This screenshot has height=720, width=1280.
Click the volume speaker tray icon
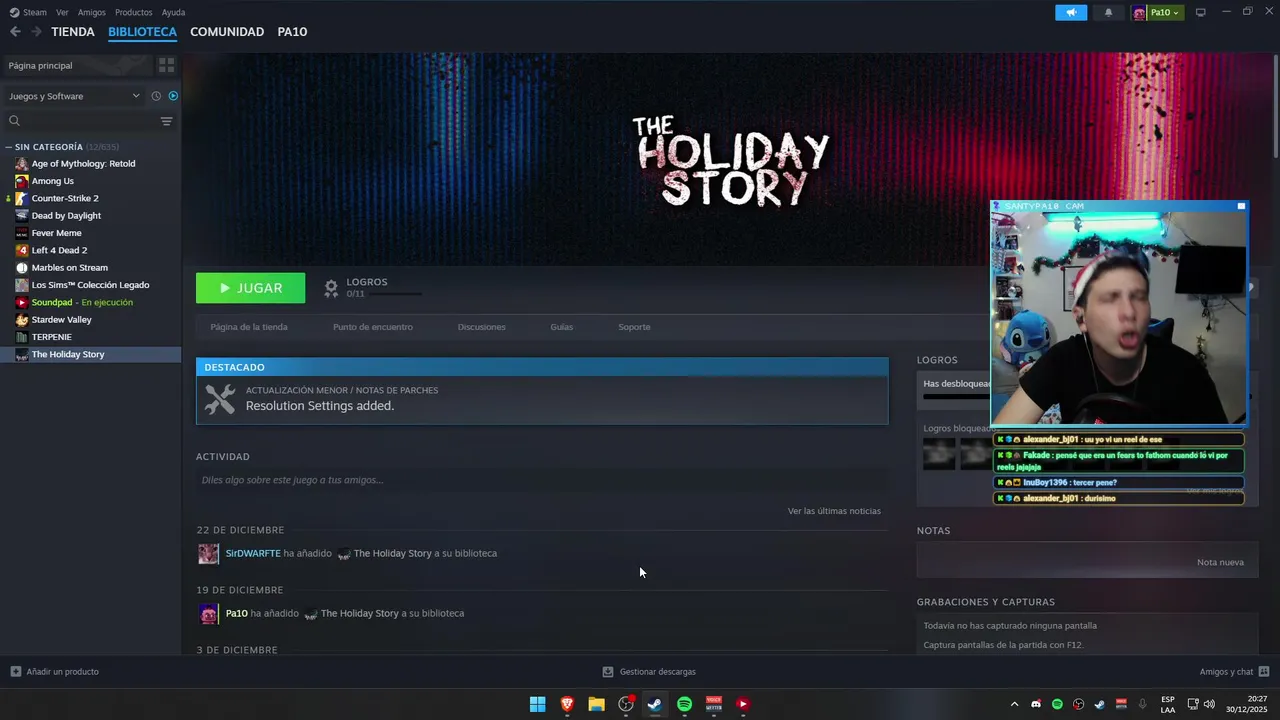tap(1209, 704)
